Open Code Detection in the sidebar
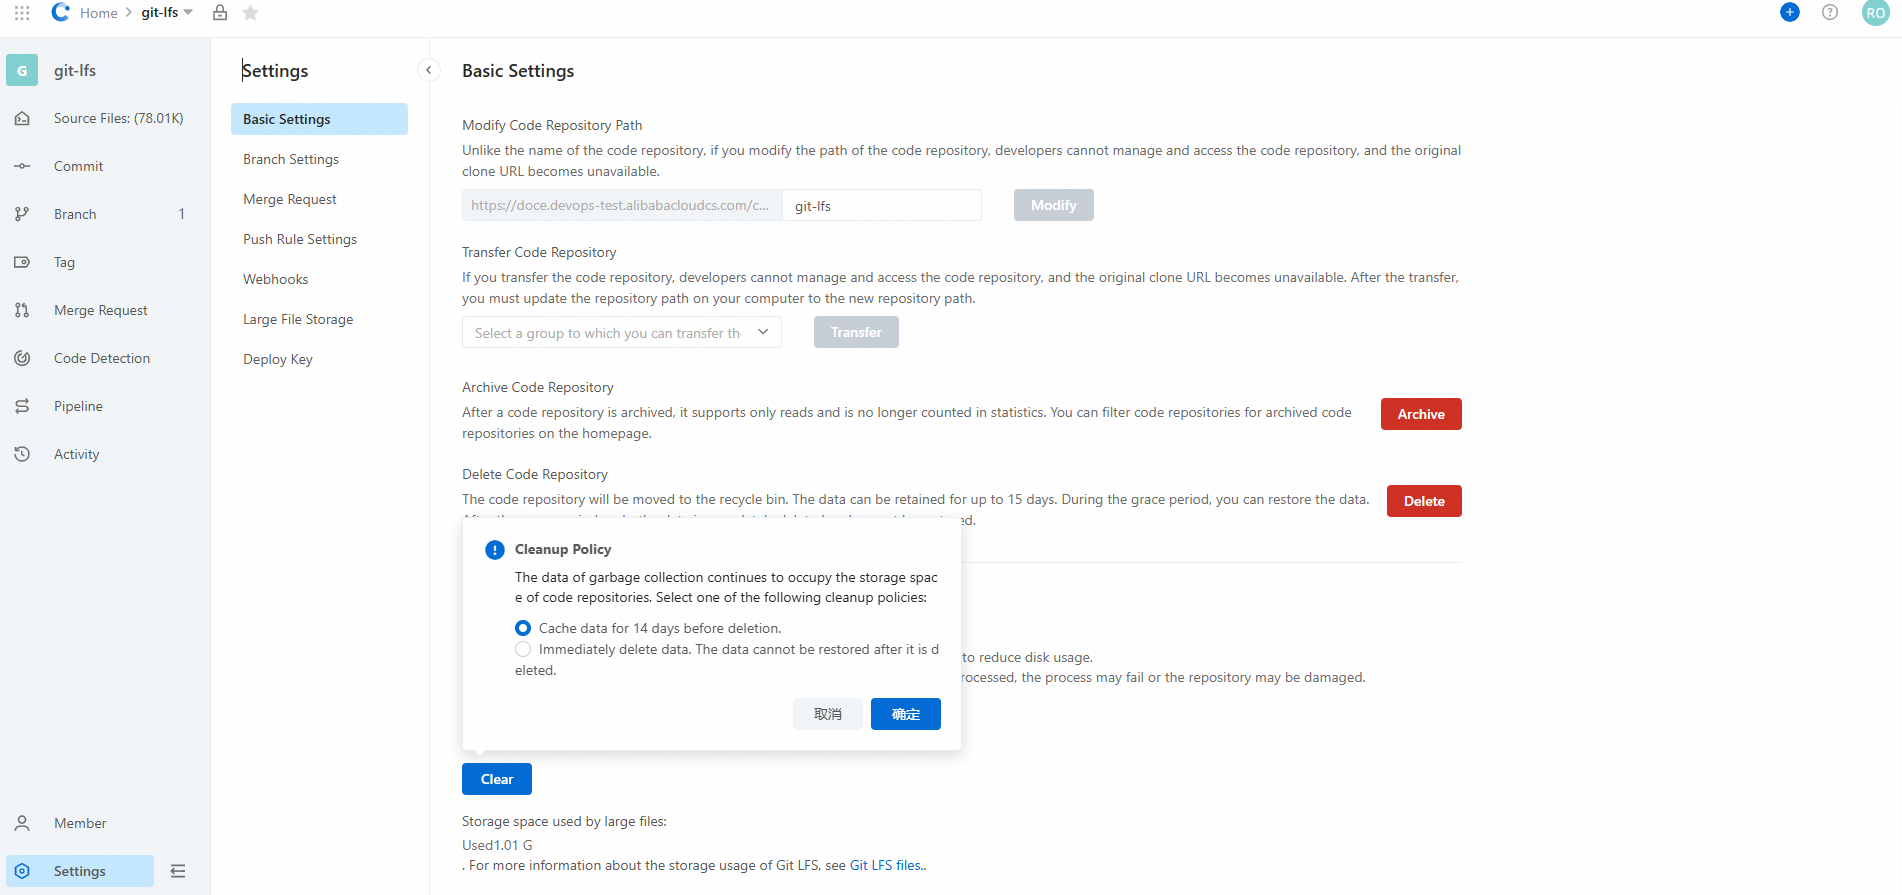 pyautogui.click(x=101, y=358)
